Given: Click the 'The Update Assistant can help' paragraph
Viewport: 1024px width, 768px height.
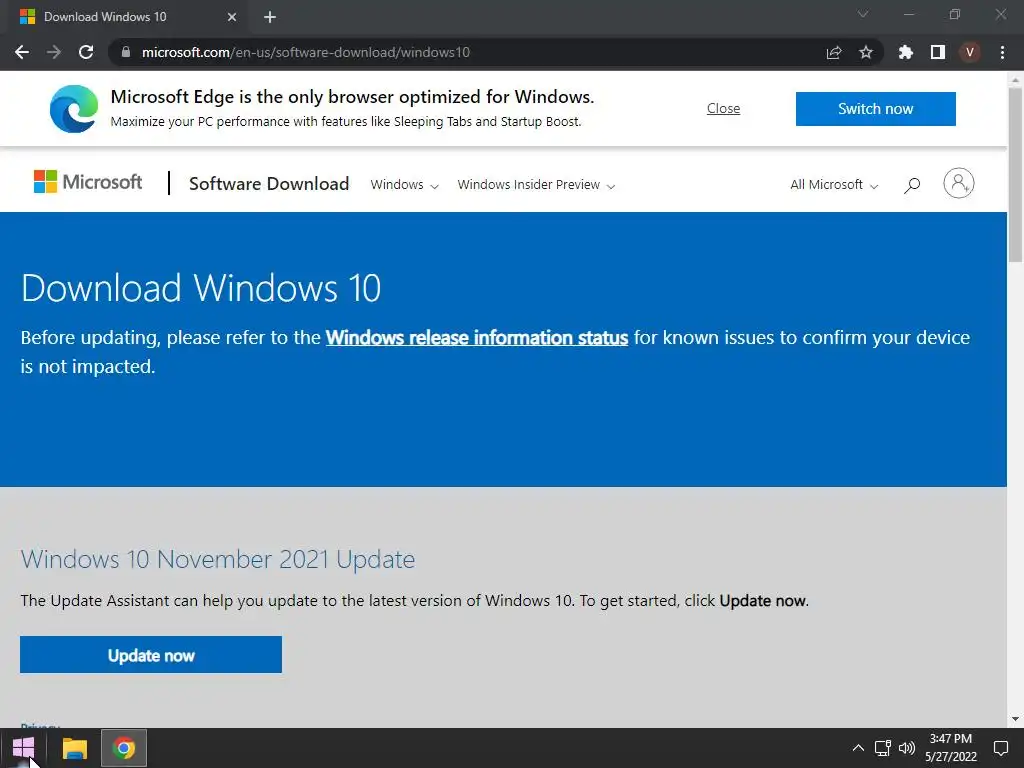Looking at the screenshot, I should tap(415, 601).
